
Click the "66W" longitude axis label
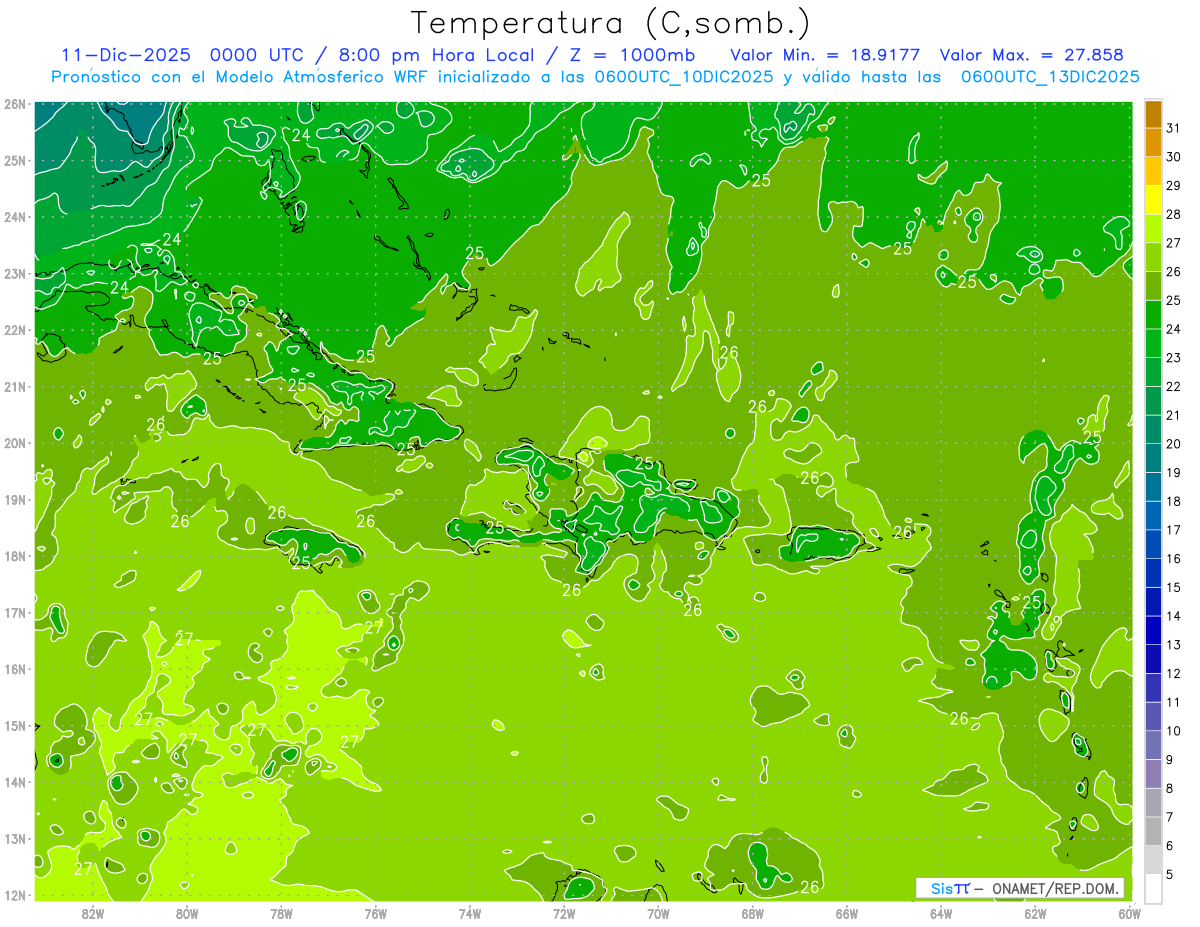pos(847,912)
